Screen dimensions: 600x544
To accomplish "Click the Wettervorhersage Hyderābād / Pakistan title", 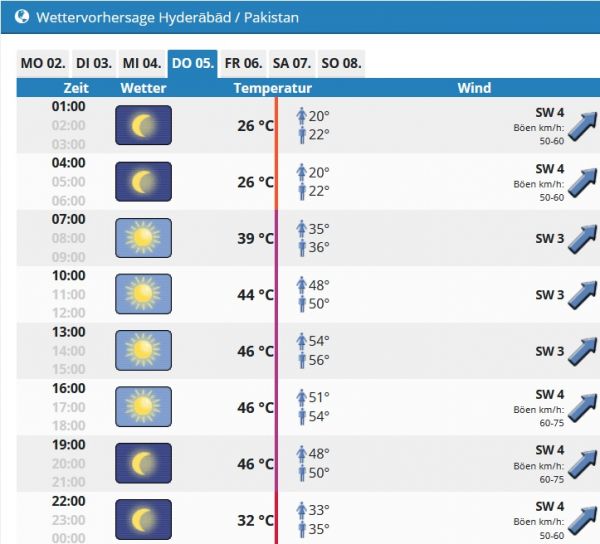I will click(x=166, y=18).
